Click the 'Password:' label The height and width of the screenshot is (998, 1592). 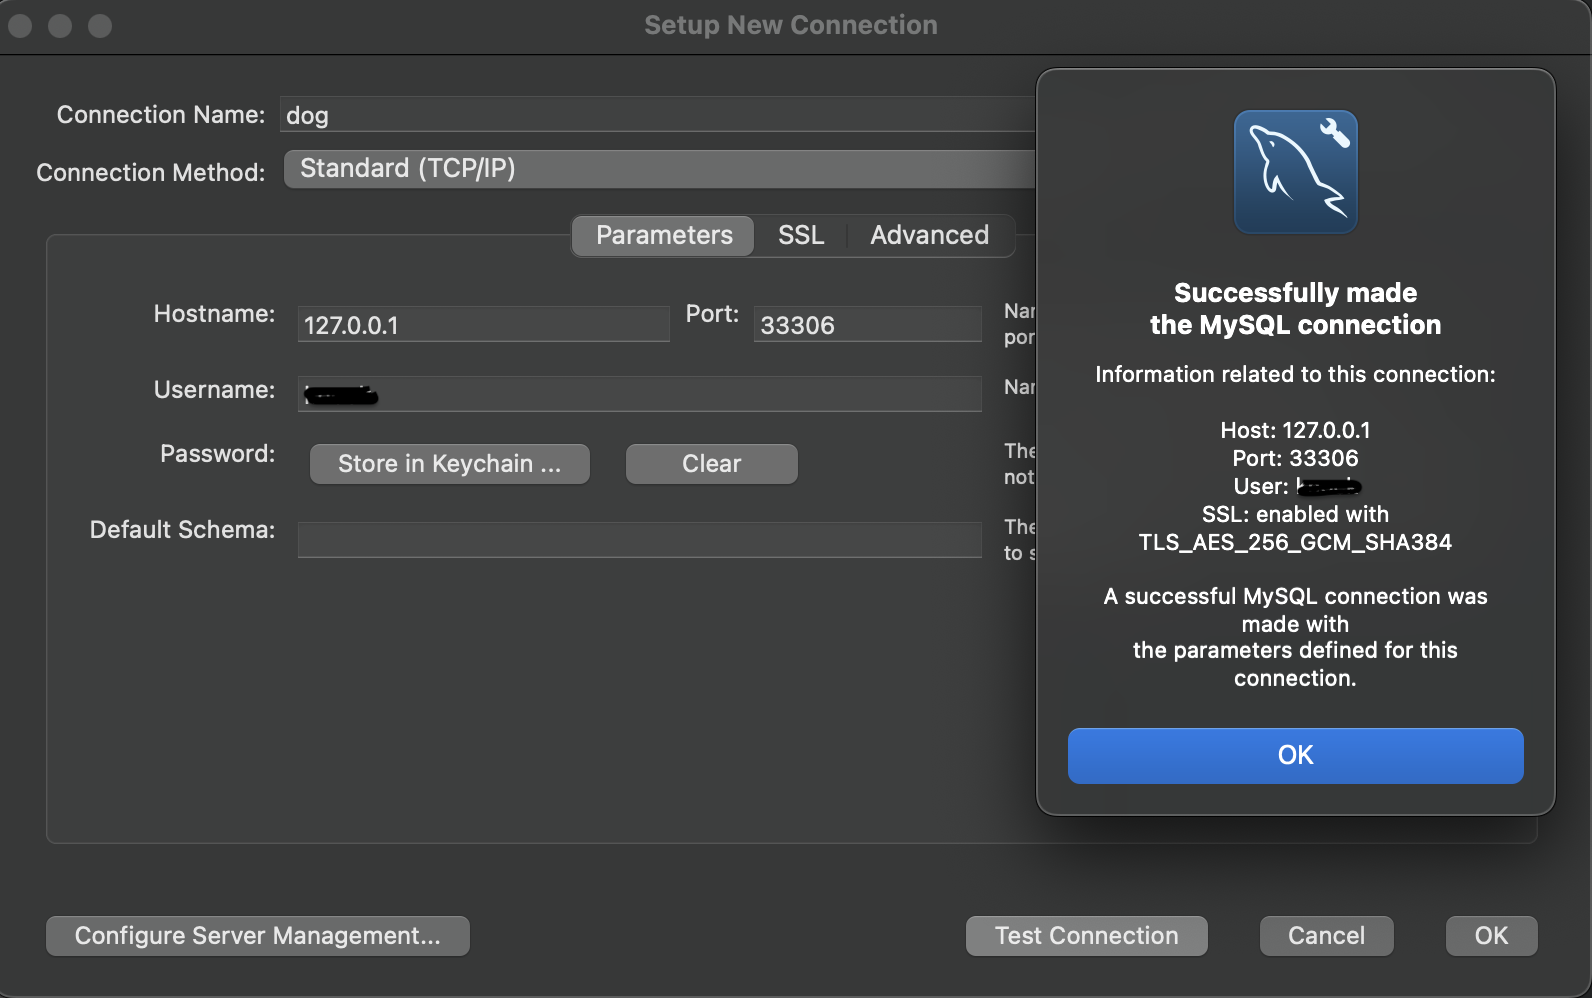(x=217, y=454)
